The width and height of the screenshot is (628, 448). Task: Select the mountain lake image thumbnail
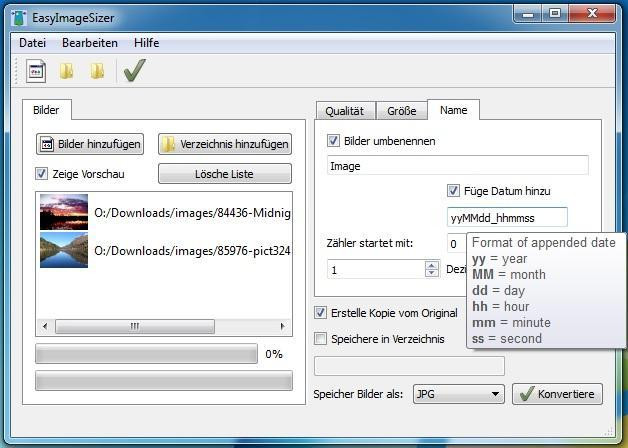(64, 250)
